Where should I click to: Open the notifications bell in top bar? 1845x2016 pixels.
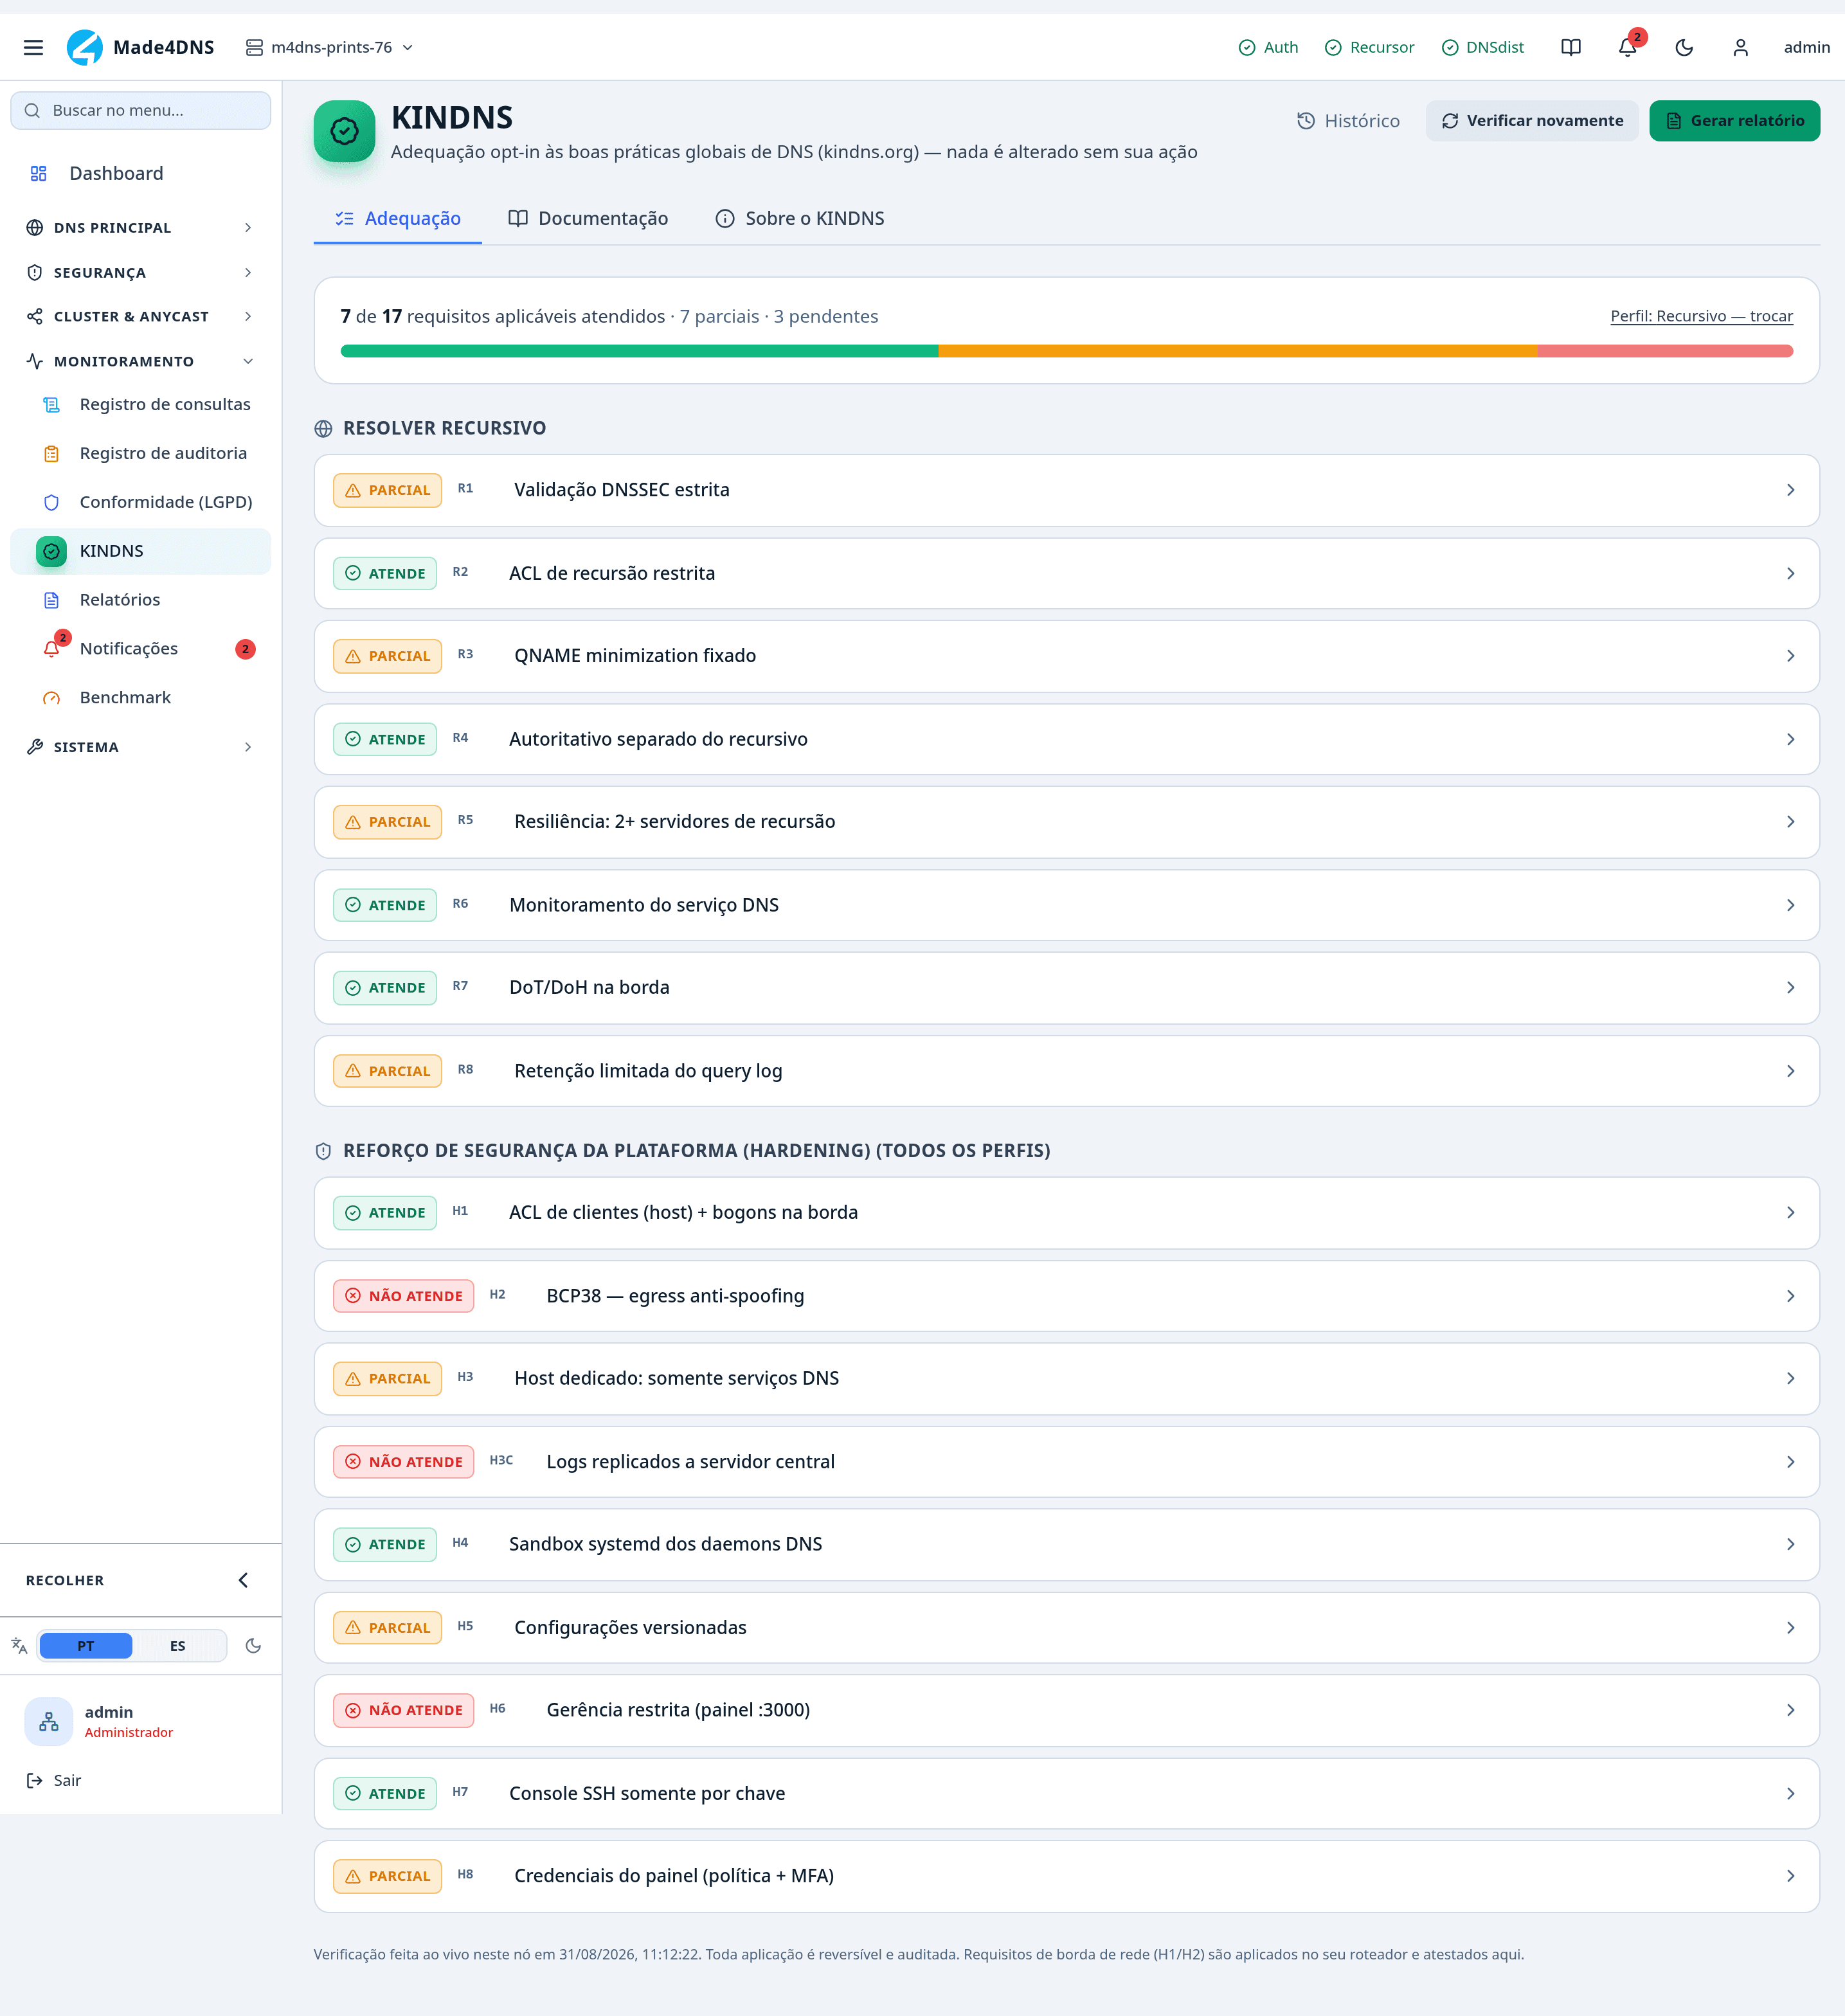[x=1628, y=47]
